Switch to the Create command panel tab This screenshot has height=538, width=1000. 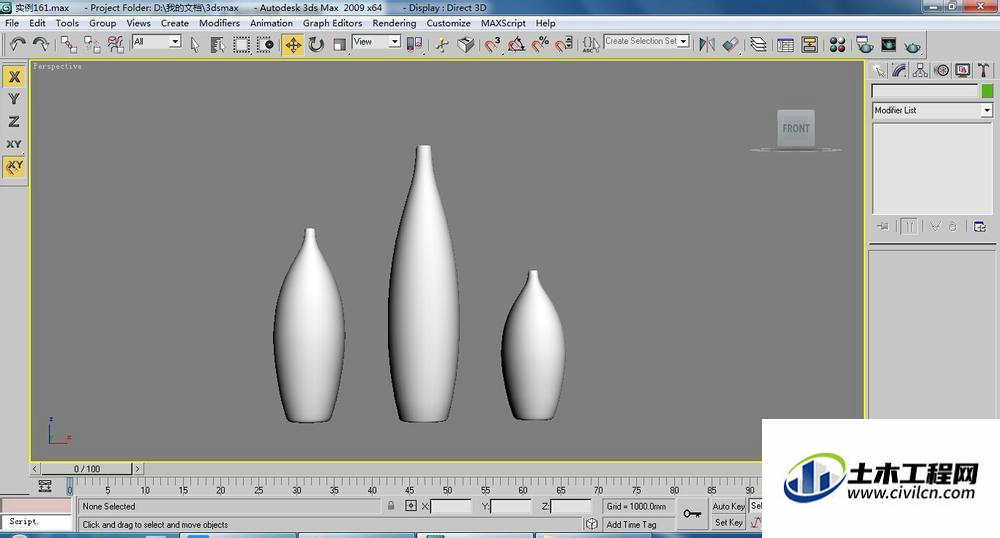coord(879,70)
